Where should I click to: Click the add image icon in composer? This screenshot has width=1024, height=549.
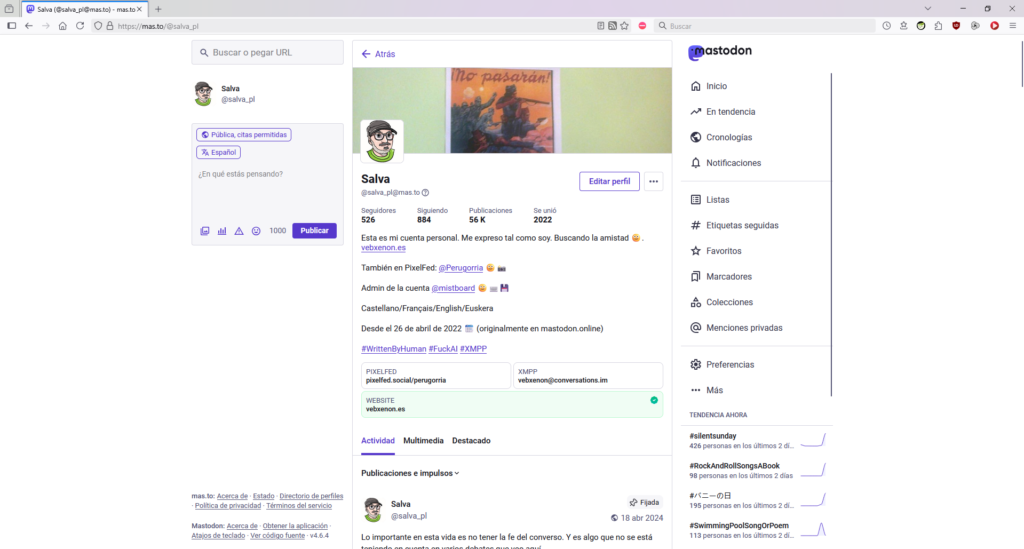(204, 230)
